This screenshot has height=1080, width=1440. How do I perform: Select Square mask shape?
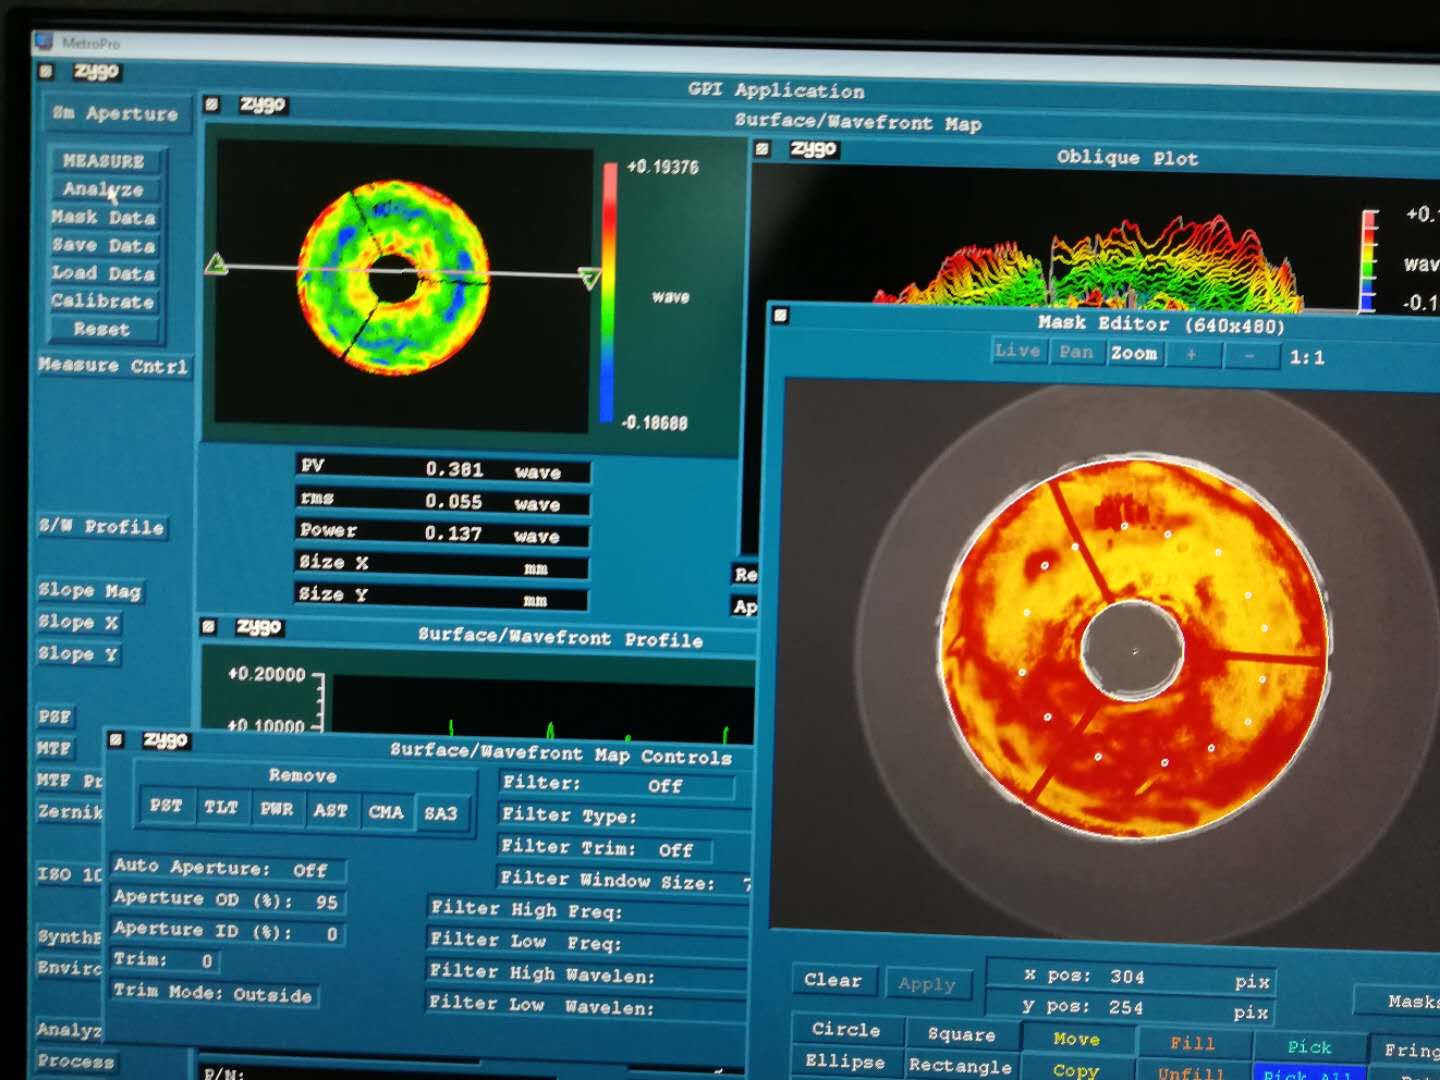pyautogui.click(x=962, y=1034)
